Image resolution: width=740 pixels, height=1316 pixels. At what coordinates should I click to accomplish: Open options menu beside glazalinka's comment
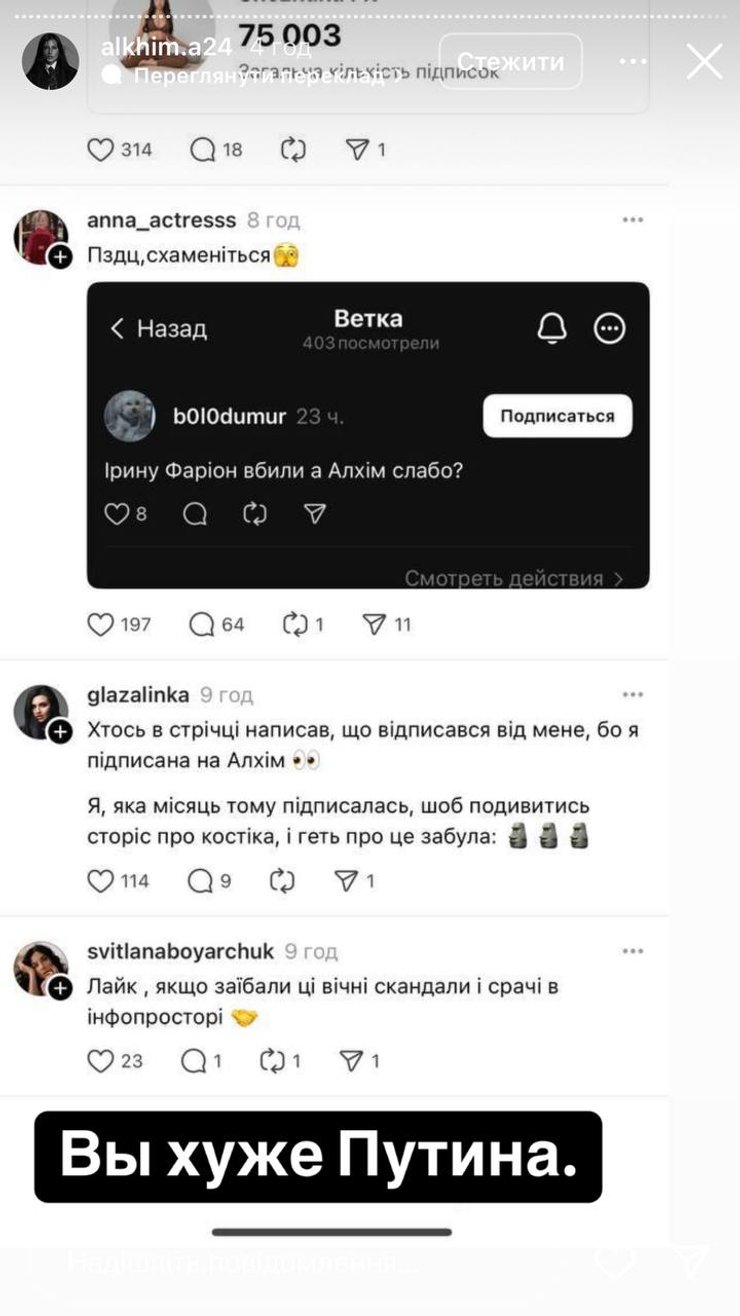632,693
